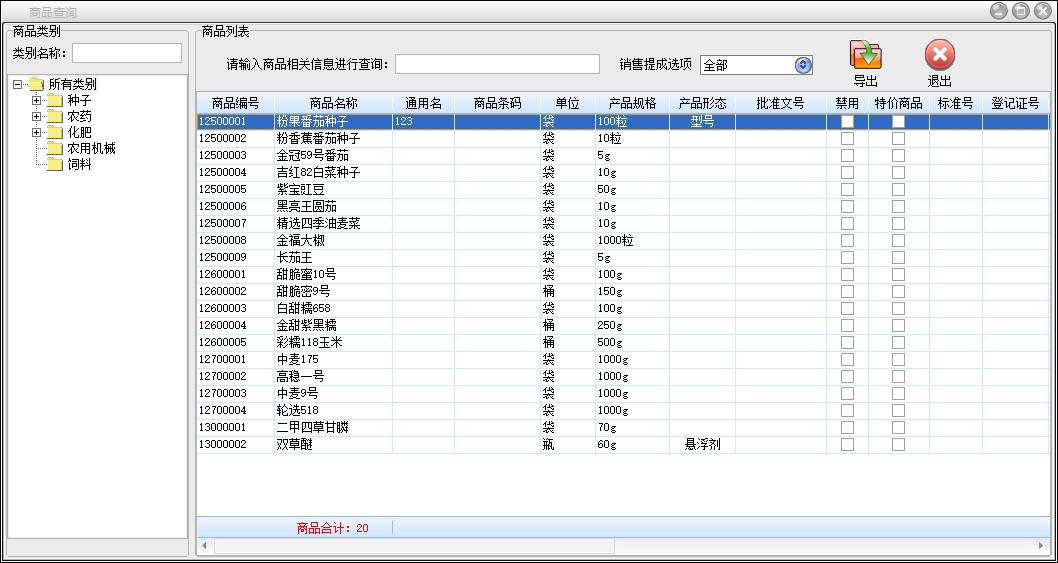Click the 产品规格 column header

[x=632, y=103]
